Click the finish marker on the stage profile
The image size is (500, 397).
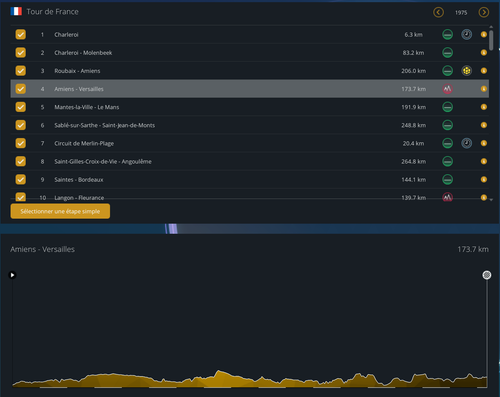pyautogui.click(x=487, y=275)
